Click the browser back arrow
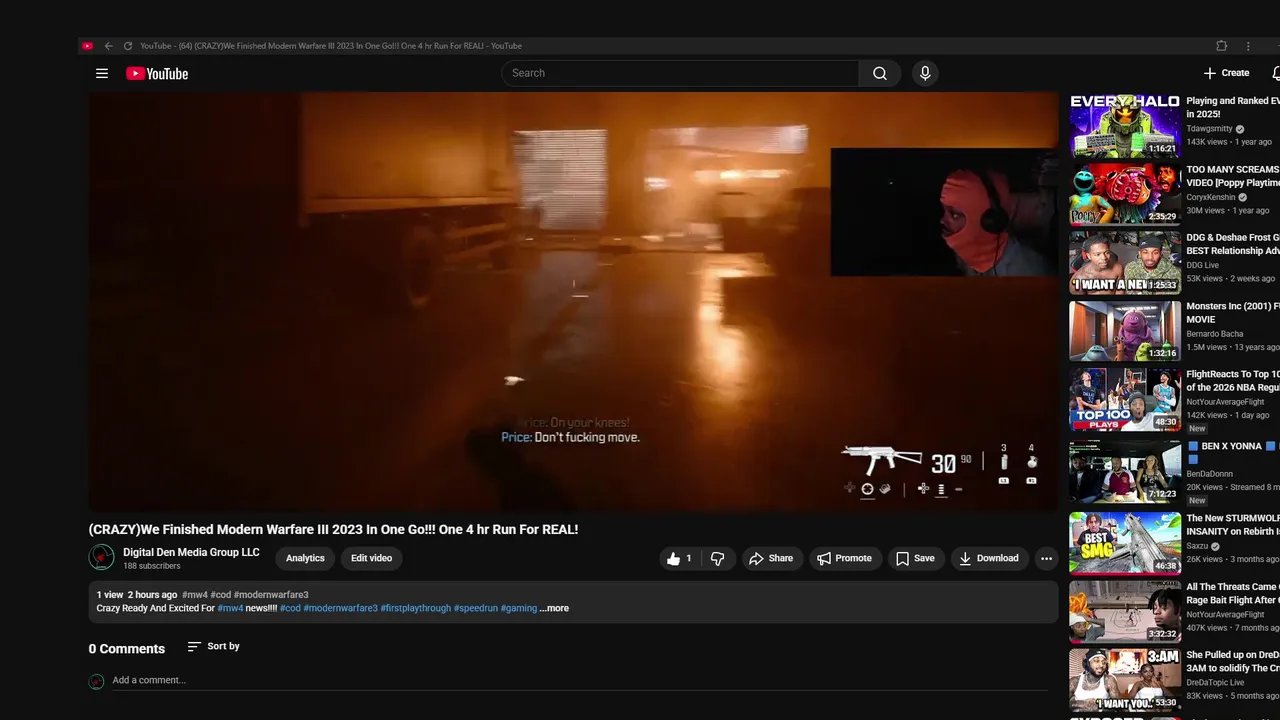The height and width of the screenshot is (720, 1280). coord(108,46)
